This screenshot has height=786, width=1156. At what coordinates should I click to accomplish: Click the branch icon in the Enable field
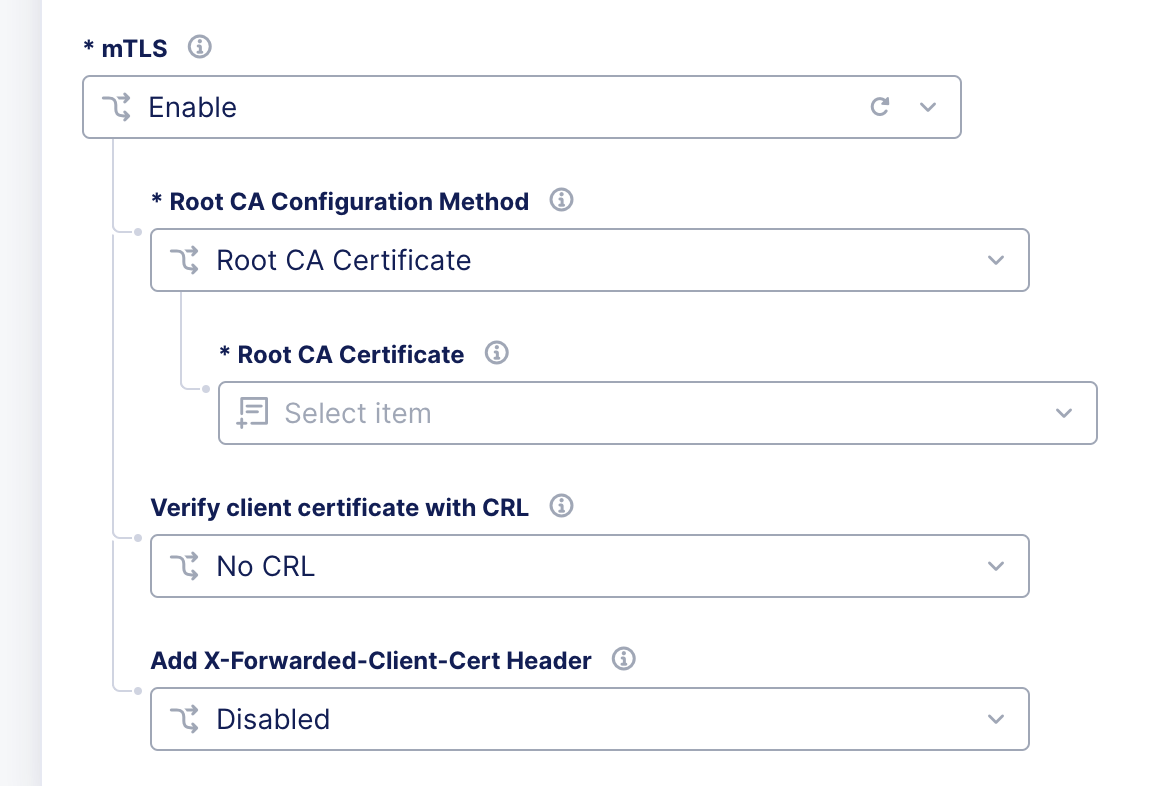(x=117, y=107)
